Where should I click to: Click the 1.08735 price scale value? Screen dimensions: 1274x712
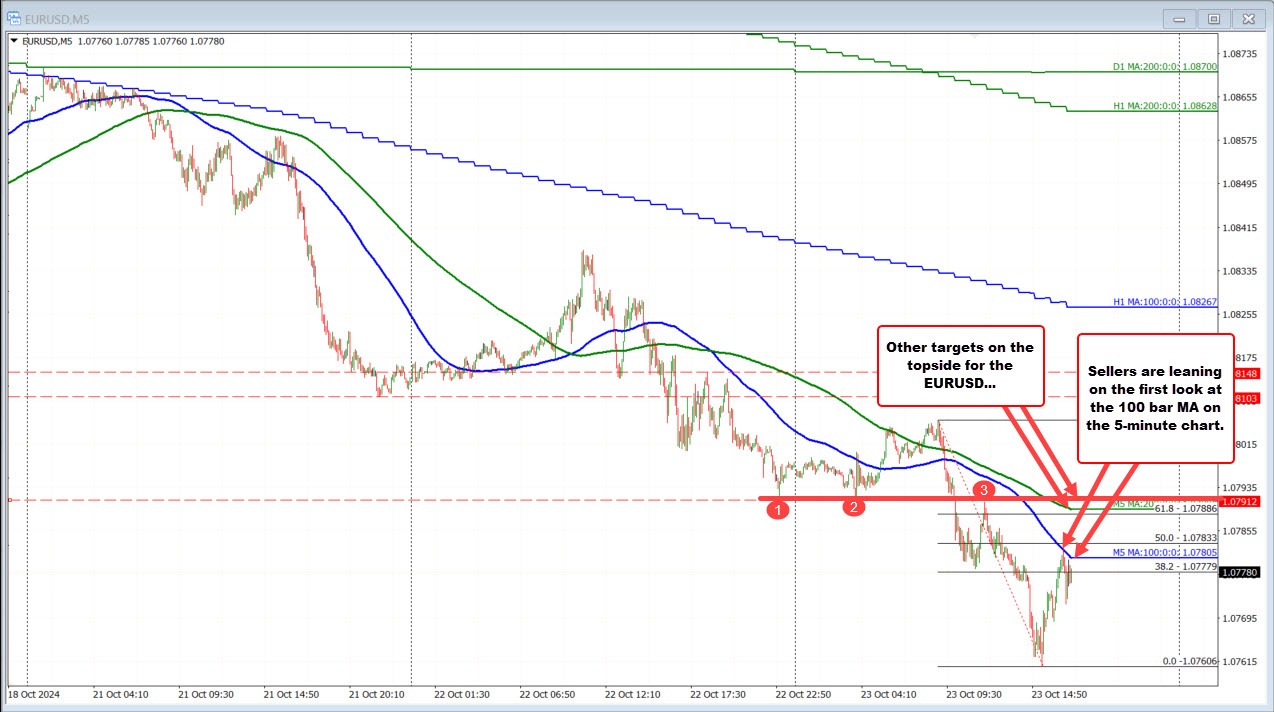pyautogui.click(x=1241, y=53)
